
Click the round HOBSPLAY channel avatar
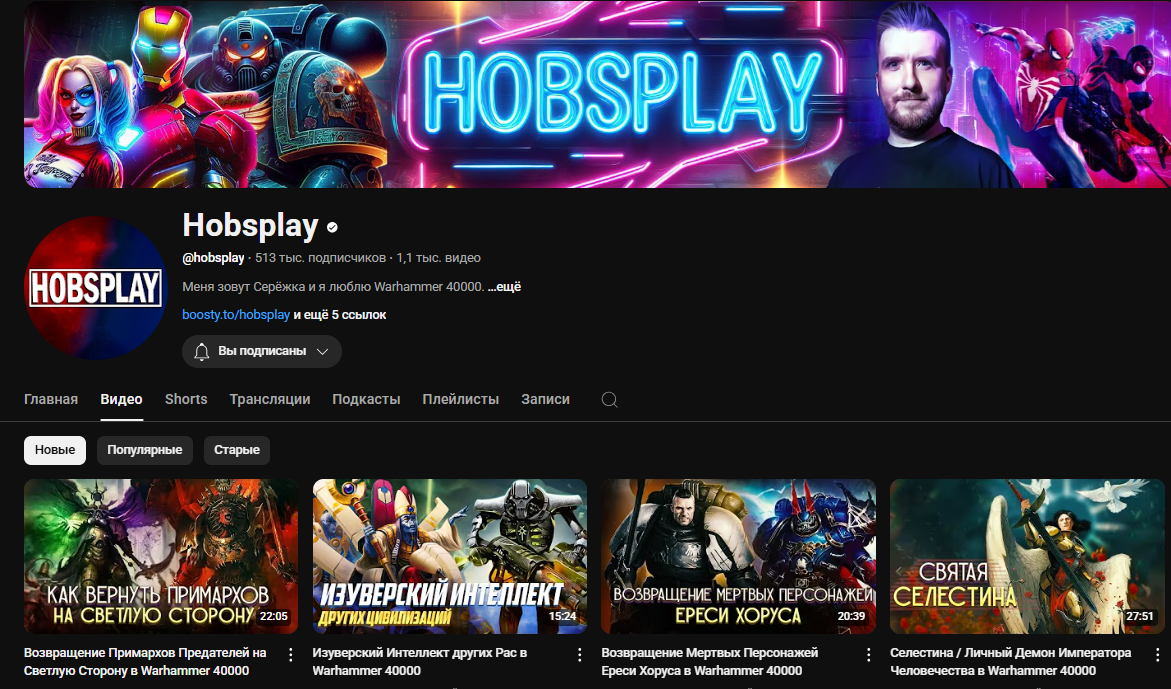tap(96, 288)
